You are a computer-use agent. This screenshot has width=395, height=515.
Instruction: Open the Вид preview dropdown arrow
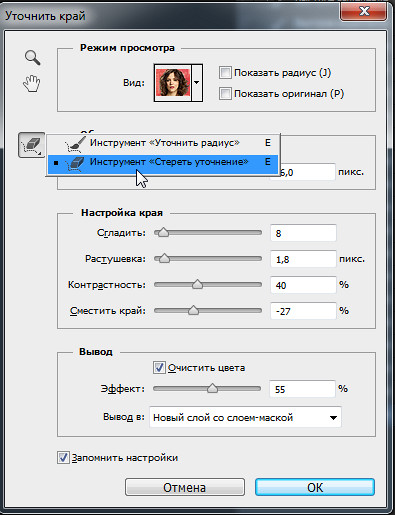click(x=197, y=83)
